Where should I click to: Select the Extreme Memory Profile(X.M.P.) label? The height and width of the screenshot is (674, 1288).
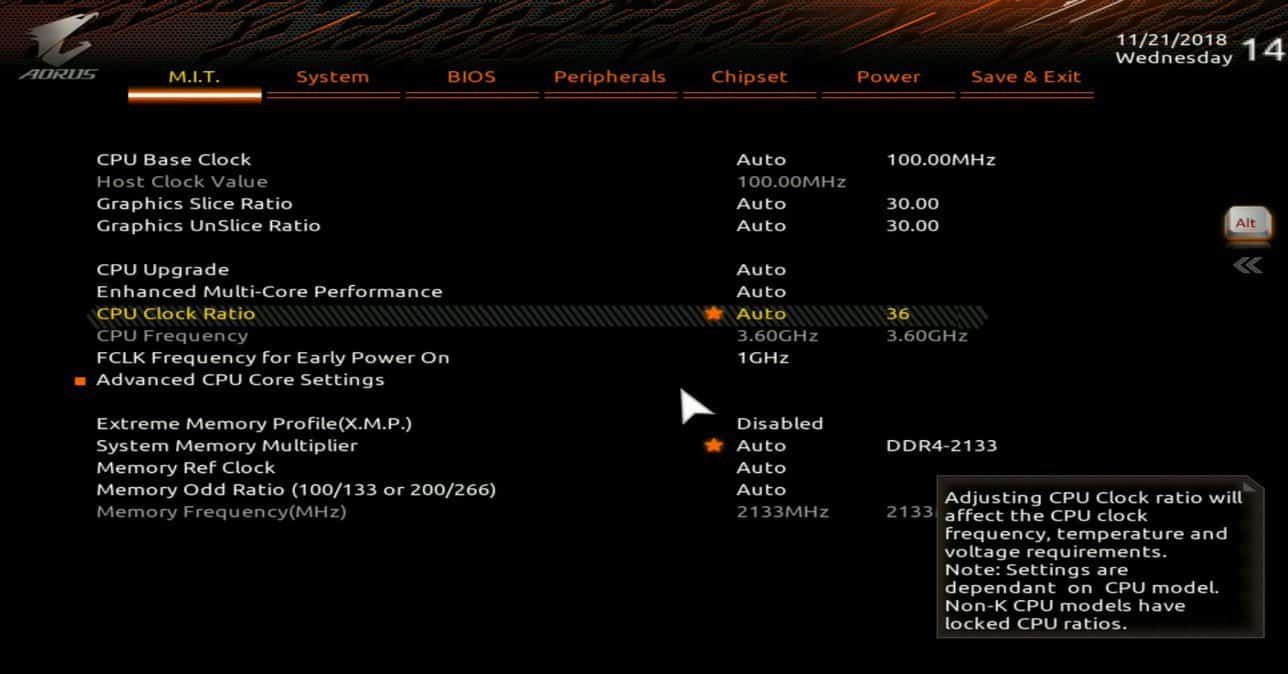pyautogui.click(x=254, y=424)
